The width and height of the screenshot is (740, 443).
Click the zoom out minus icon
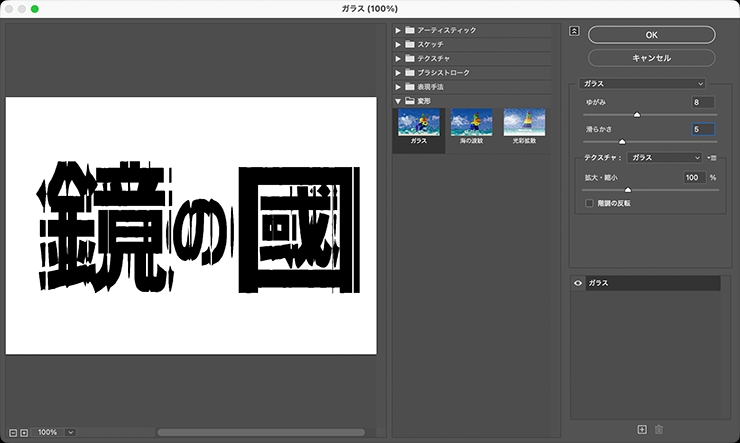click(12, 432)
